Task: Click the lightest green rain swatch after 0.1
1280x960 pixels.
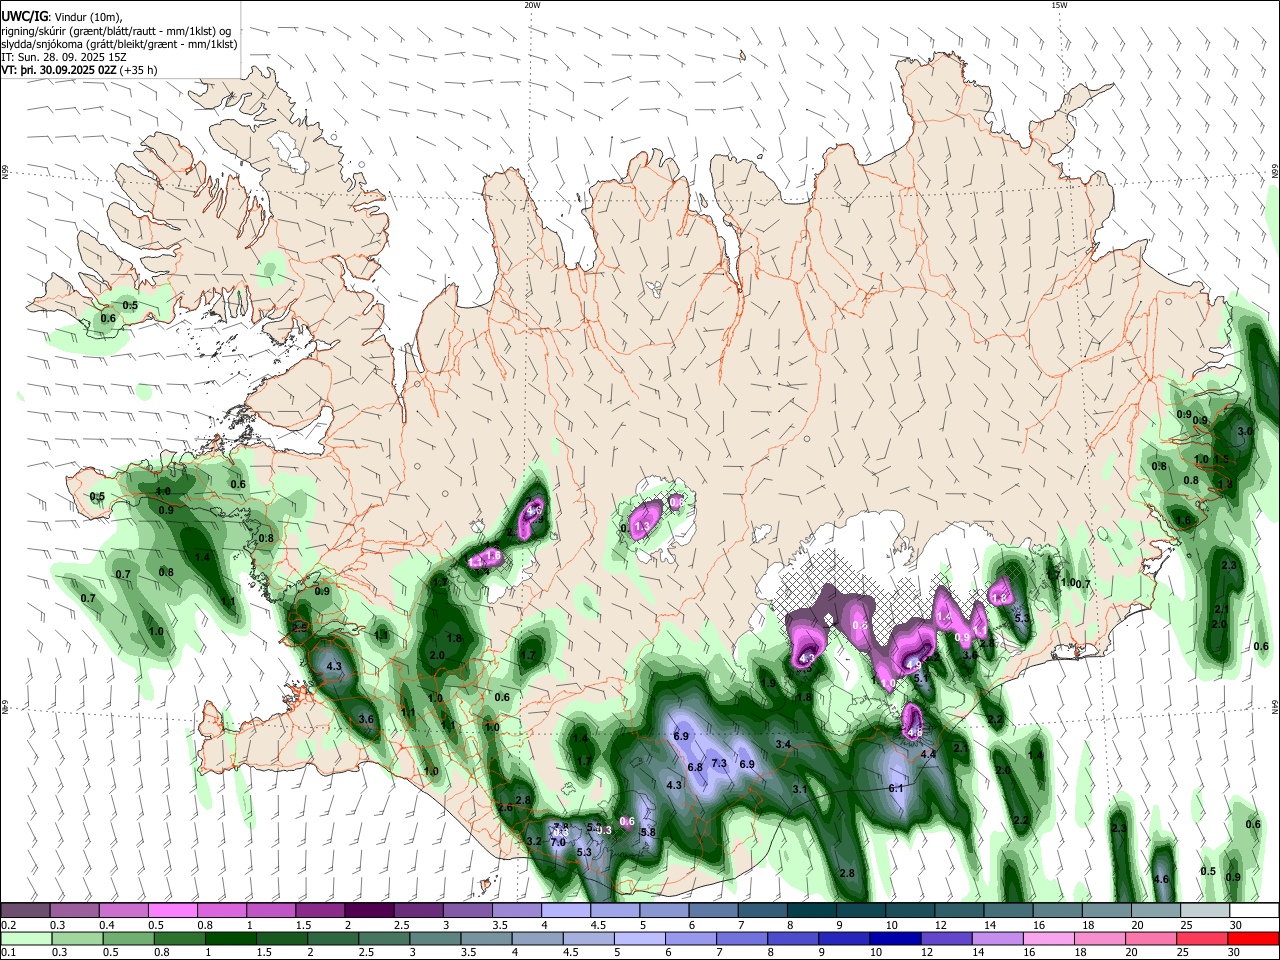Action: pyautogui.click(x=26, y=939)
